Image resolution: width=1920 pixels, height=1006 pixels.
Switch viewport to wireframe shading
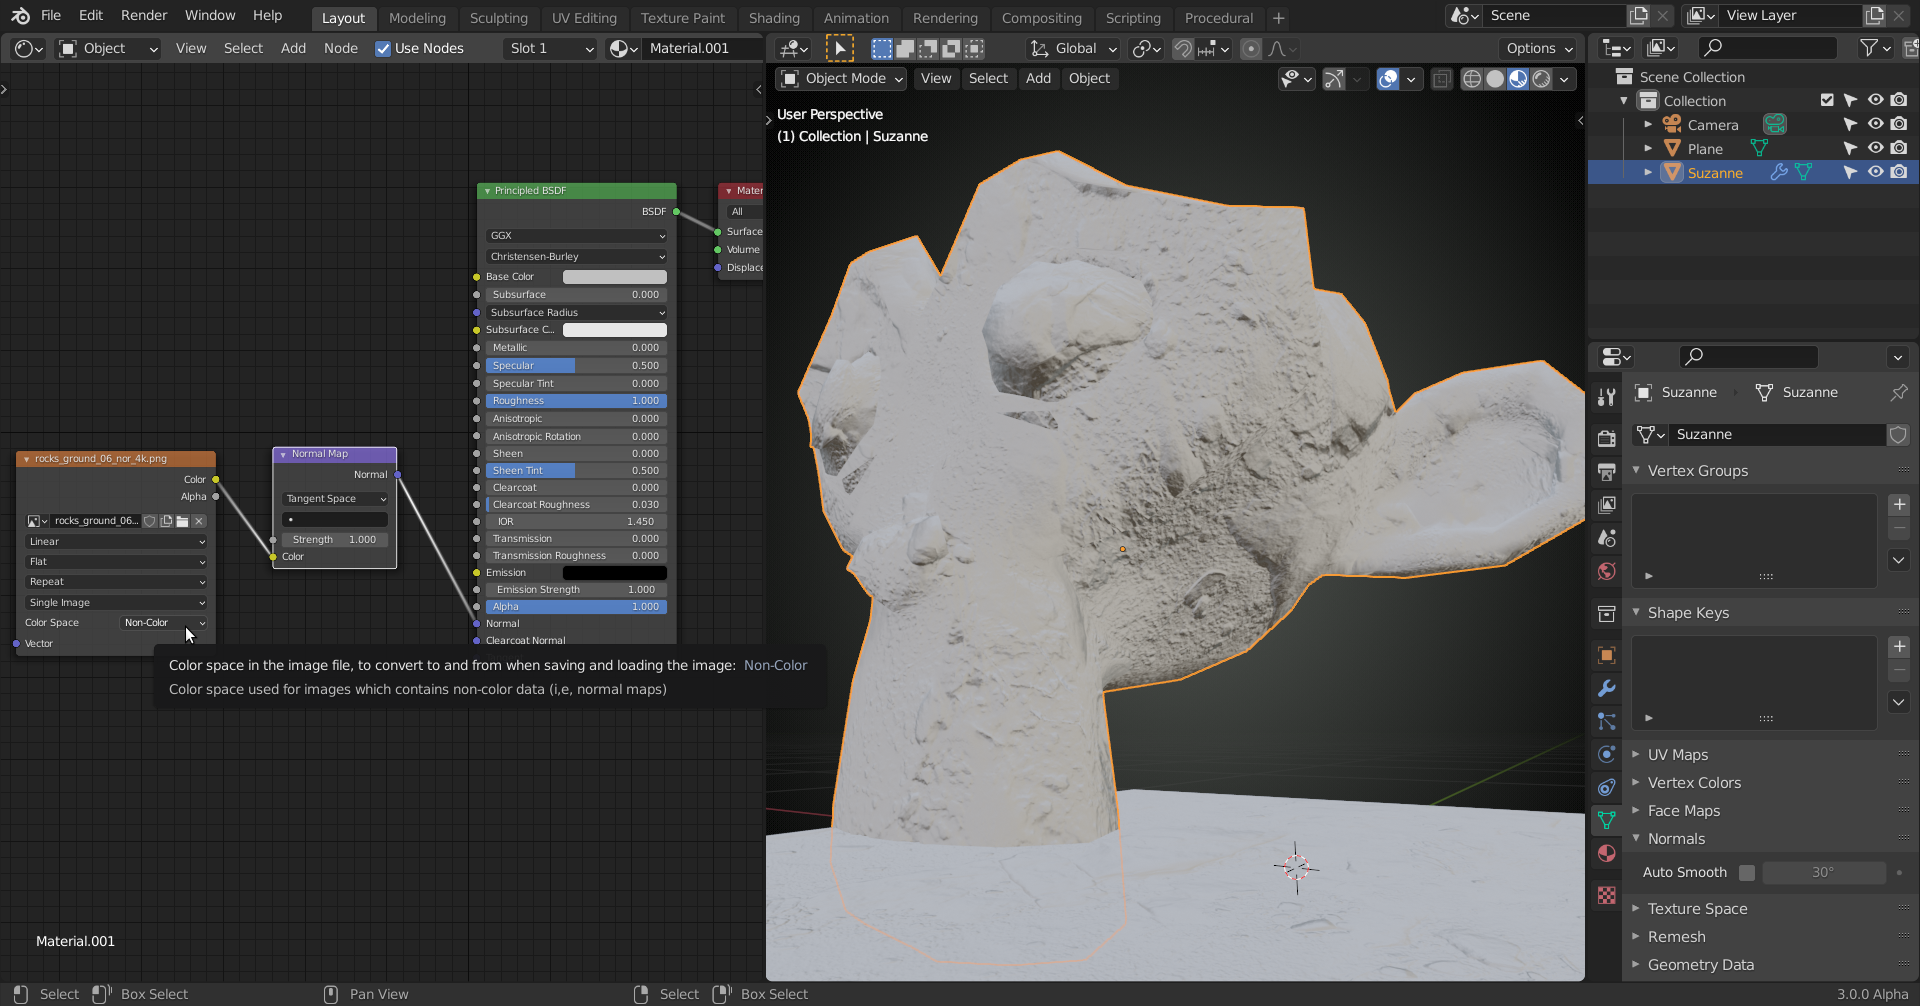1471,79
